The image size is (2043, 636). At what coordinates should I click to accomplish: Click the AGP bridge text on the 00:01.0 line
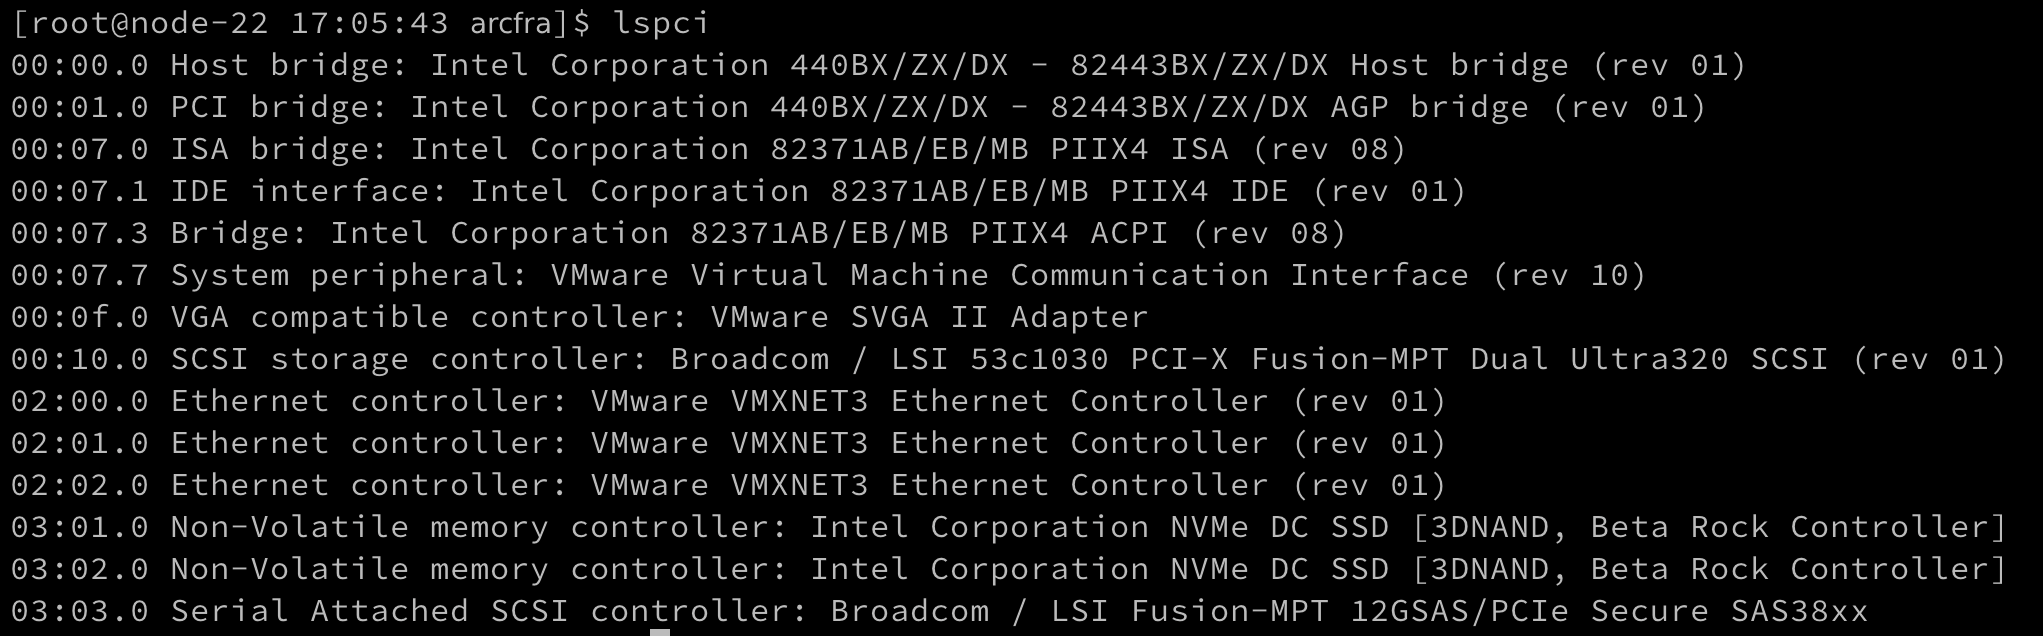1429,107
